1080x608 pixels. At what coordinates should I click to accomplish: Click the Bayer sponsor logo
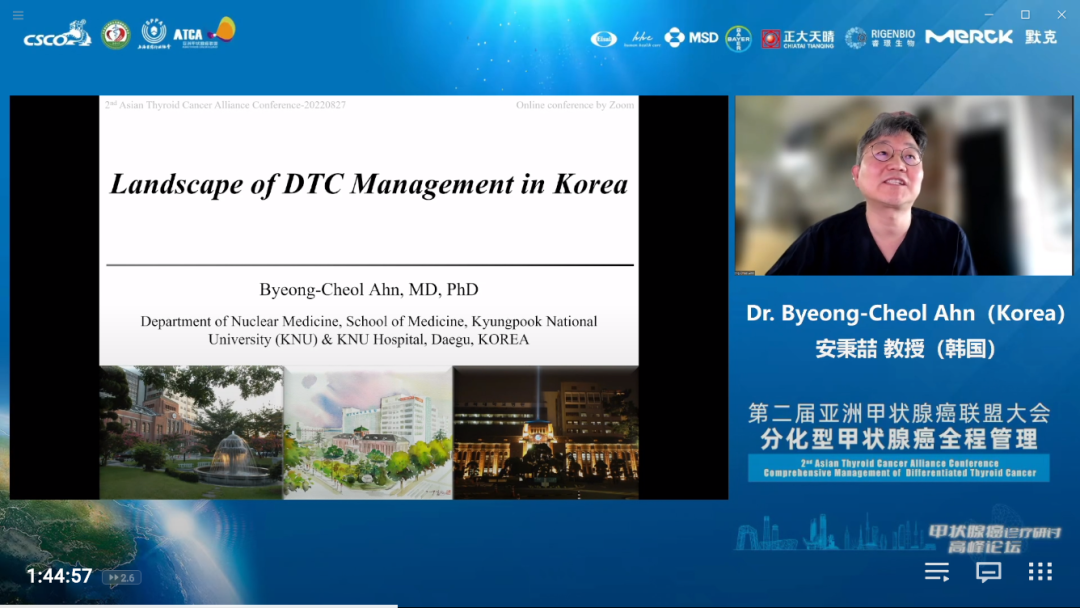point(738,38)
